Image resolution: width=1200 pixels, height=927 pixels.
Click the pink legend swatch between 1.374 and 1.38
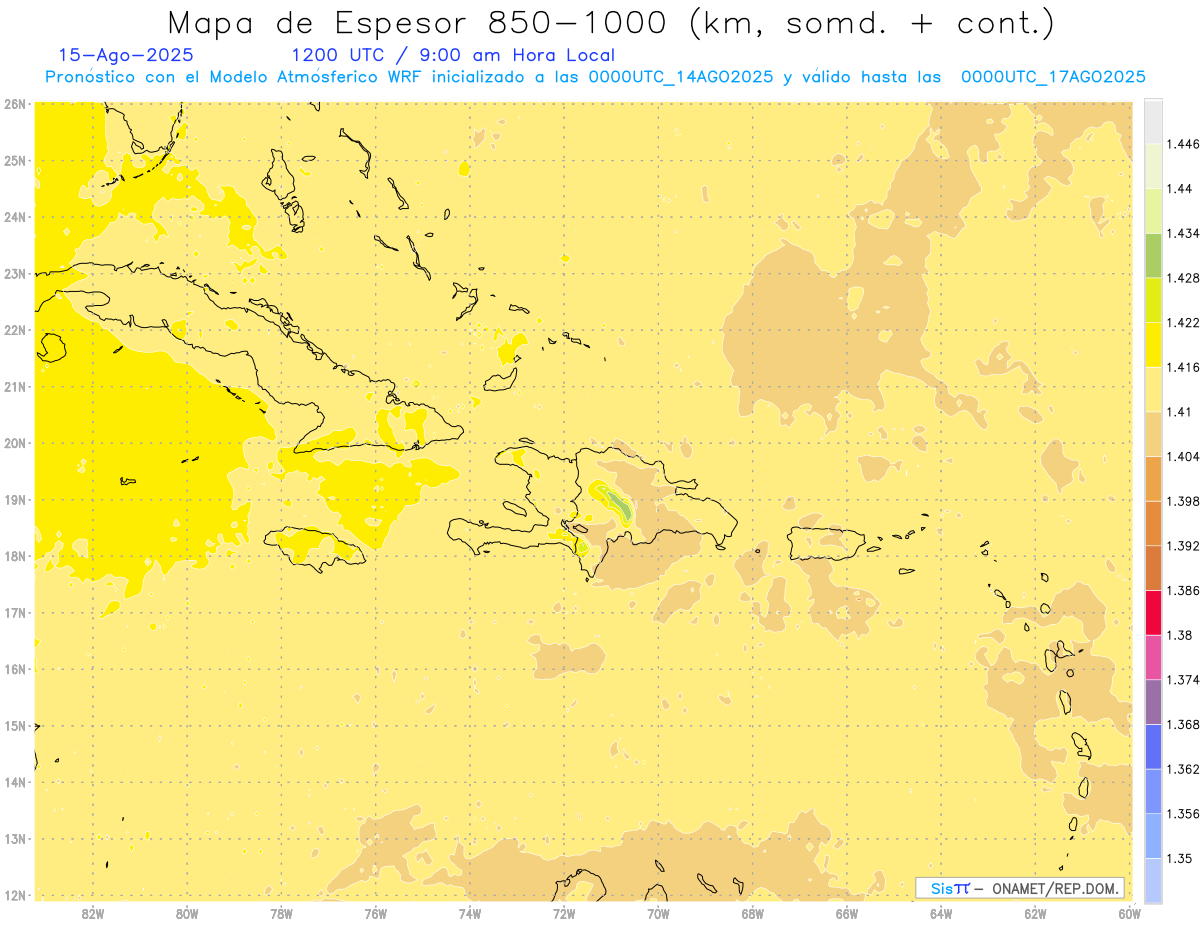click(1153, 657)
